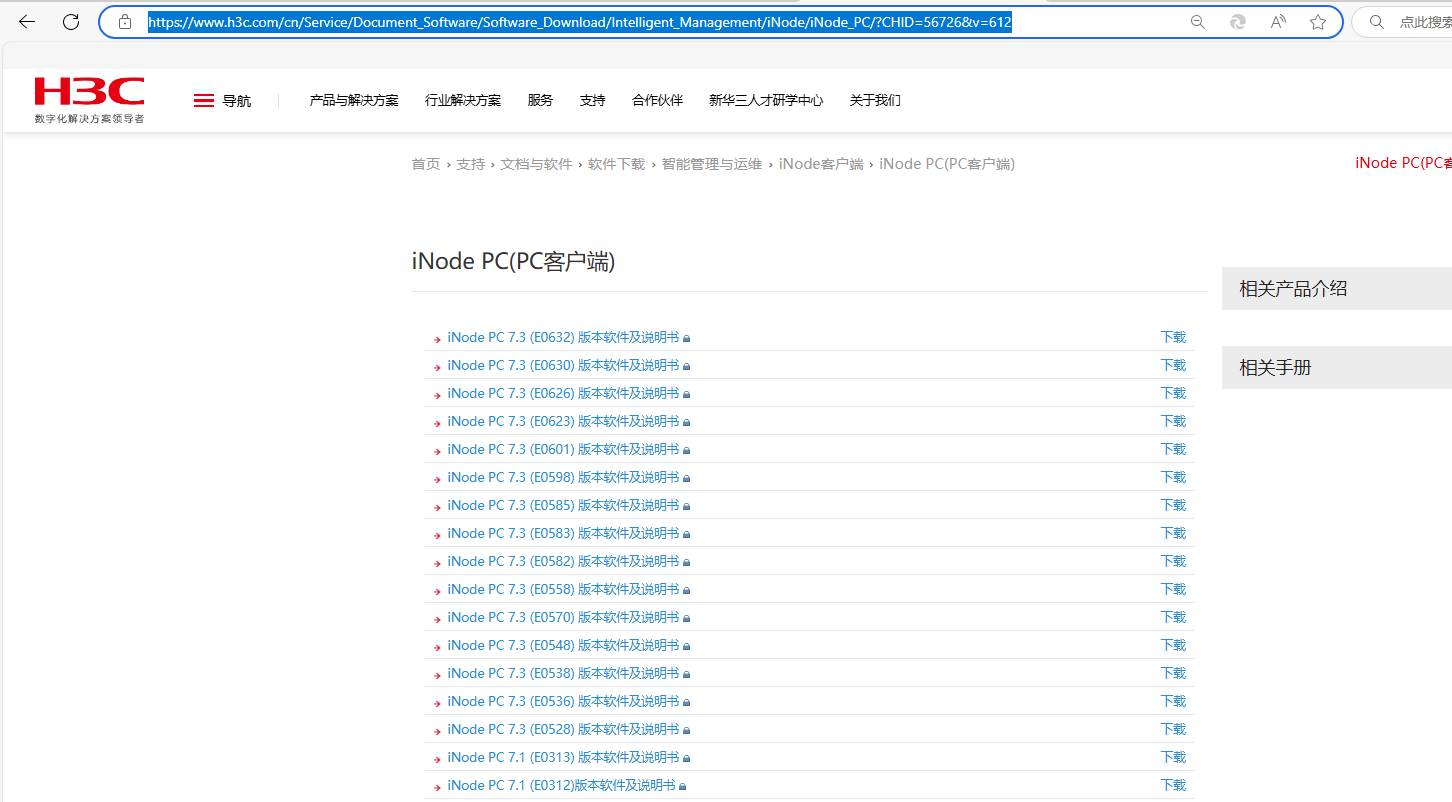Click the iNode PC(PC客户端) breadcrumb

coord(947,164)
